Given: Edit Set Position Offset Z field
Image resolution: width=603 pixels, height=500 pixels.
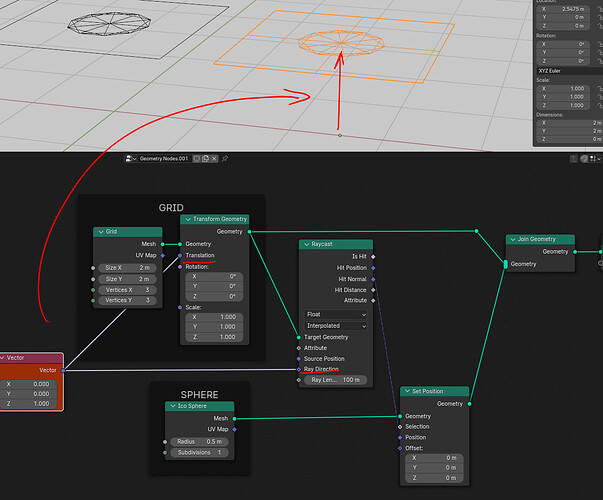Looking at the screenshot, I should (434, 478).
